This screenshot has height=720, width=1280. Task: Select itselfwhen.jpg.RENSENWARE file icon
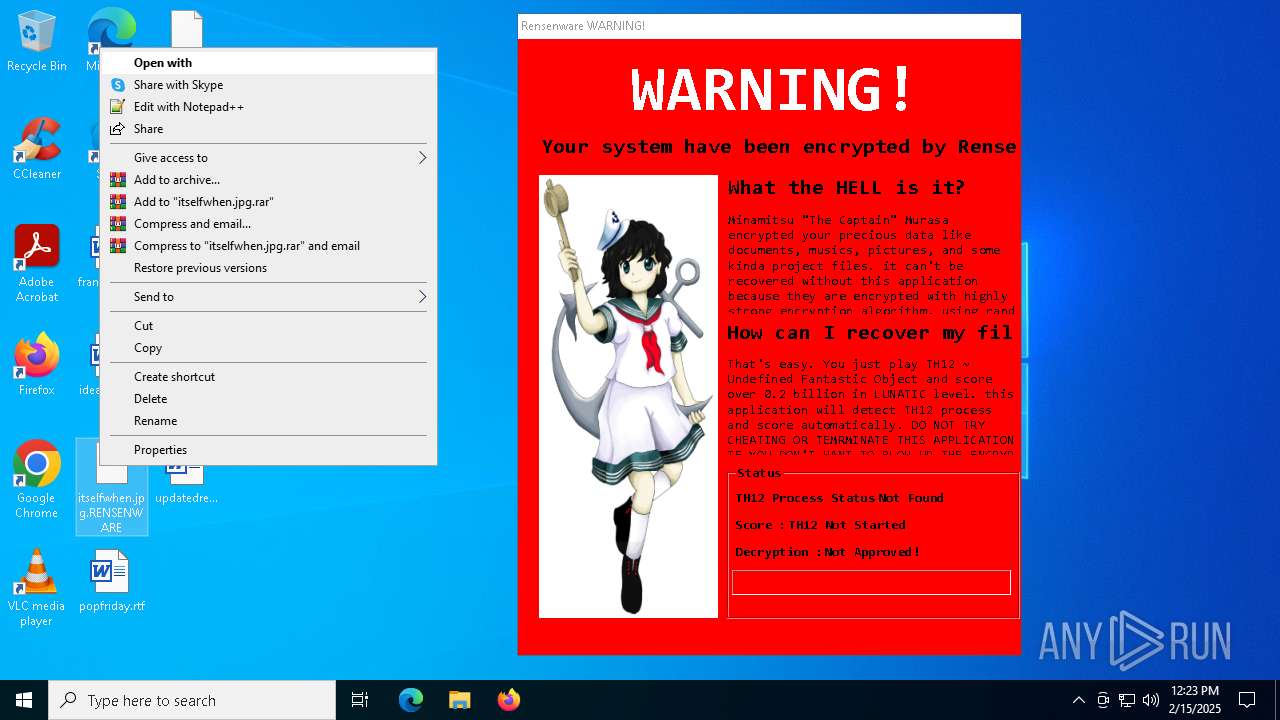click(x=111, y=486)
